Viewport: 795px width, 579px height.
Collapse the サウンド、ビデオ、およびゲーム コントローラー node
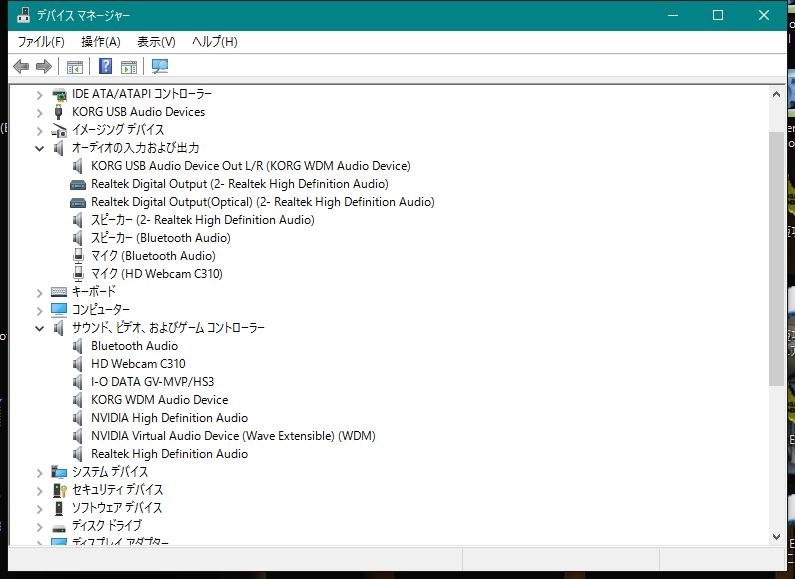40,329
